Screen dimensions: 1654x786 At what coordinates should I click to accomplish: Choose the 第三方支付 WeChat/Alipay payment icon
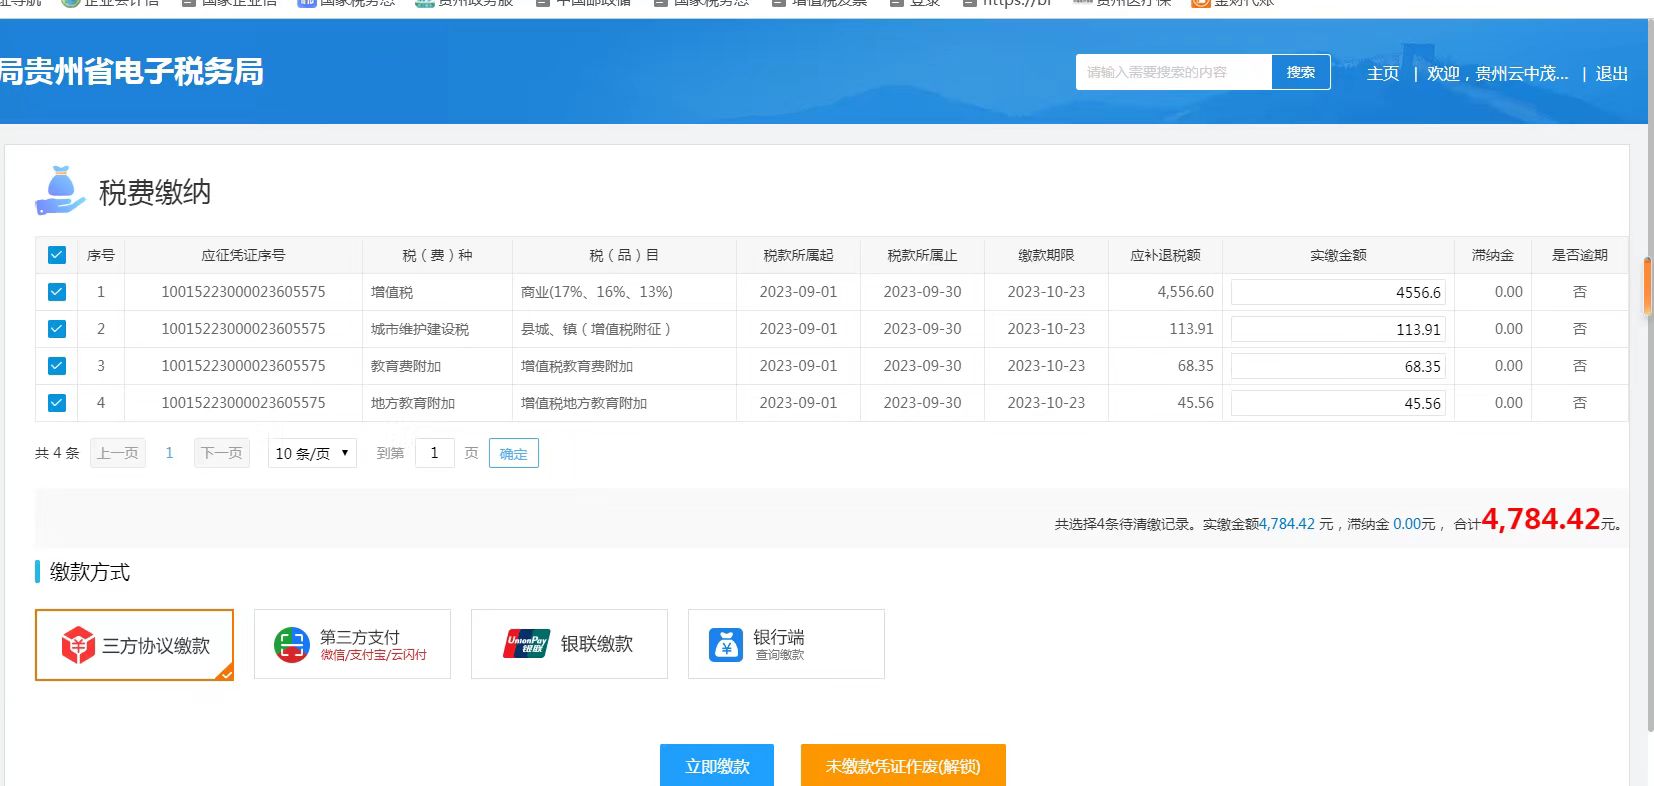(291, 645)
